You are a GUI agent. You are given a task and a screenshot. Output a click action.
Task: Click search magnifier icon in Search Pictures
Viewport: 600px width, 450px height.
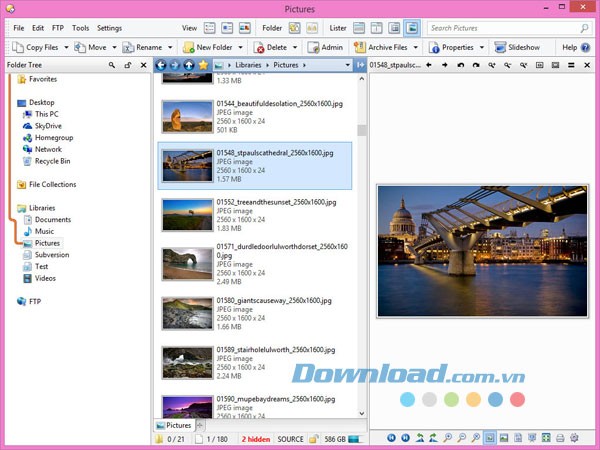tap(584, 28)
